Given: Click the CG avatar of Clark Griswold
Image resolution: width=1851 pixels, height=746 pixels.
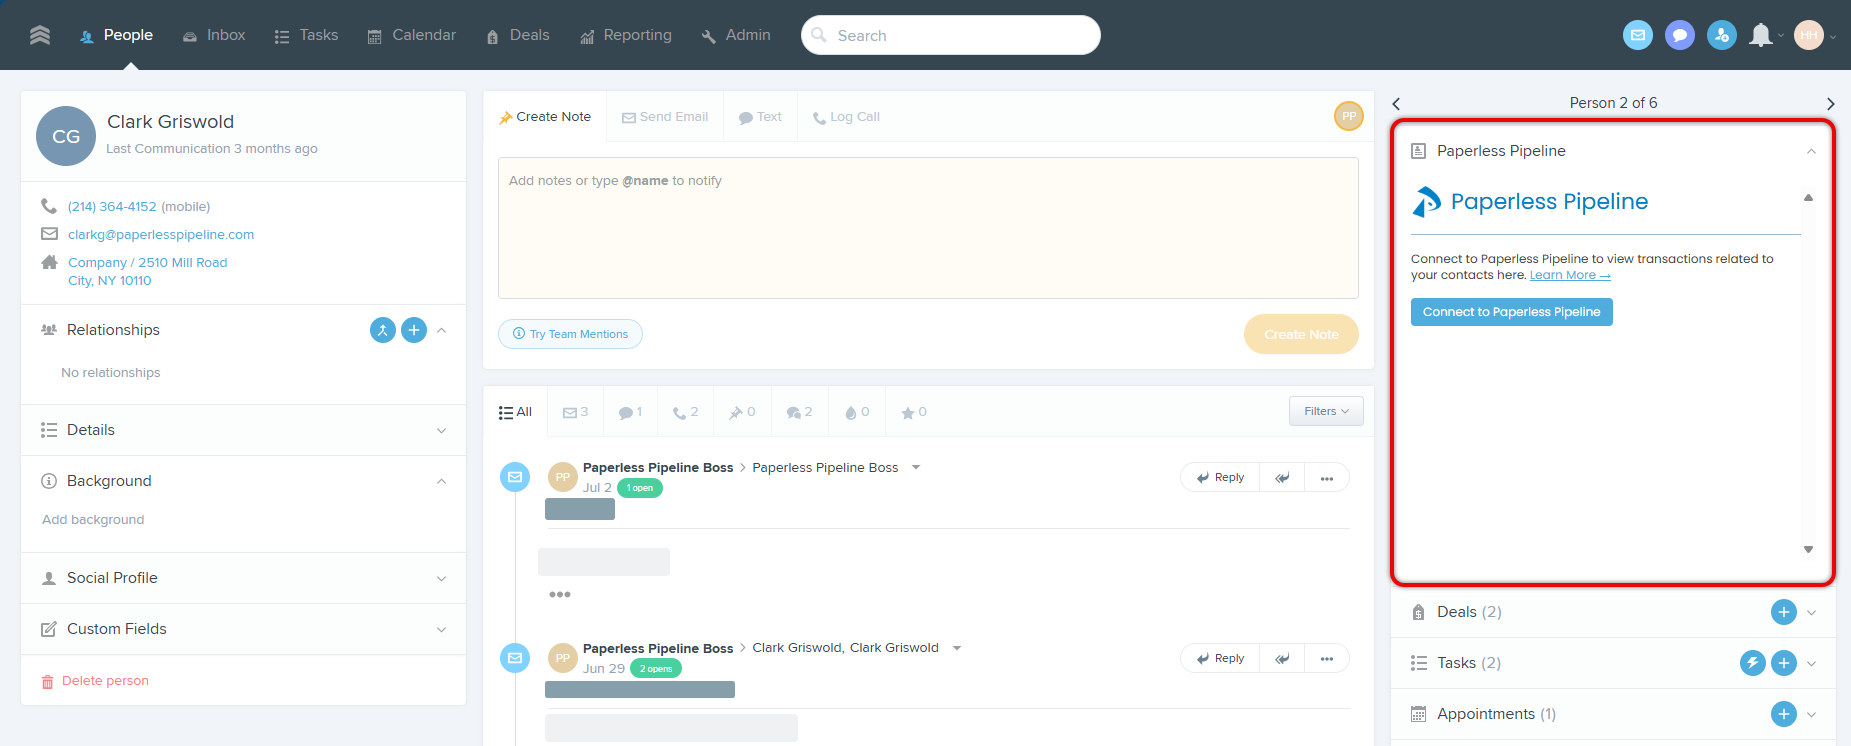Looking at the screenshot, I should click(66, 136).
